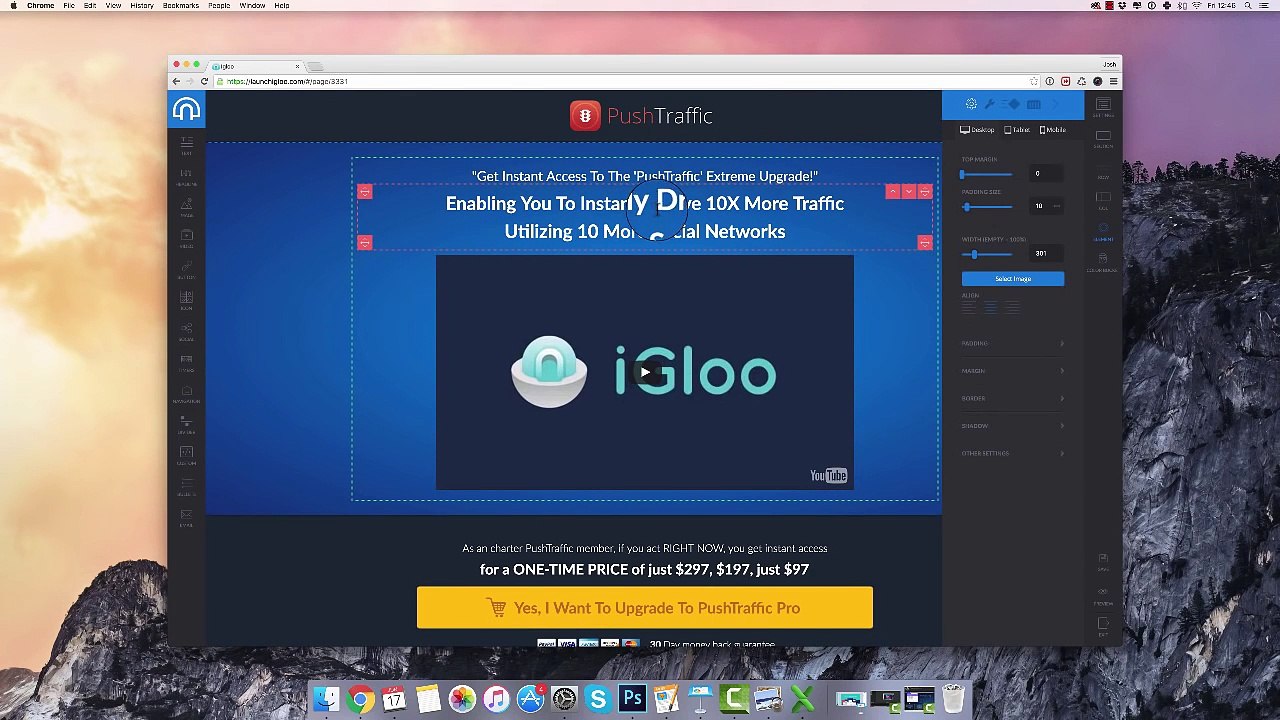This screenshot has width=1280, height=720.
Task: Click the Chrome address bar
Action: click(625, 81)
